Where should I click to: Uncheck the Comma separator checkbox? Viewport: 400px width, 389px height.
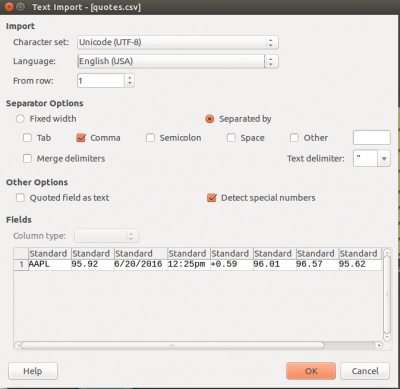click(x=81, y=138)
